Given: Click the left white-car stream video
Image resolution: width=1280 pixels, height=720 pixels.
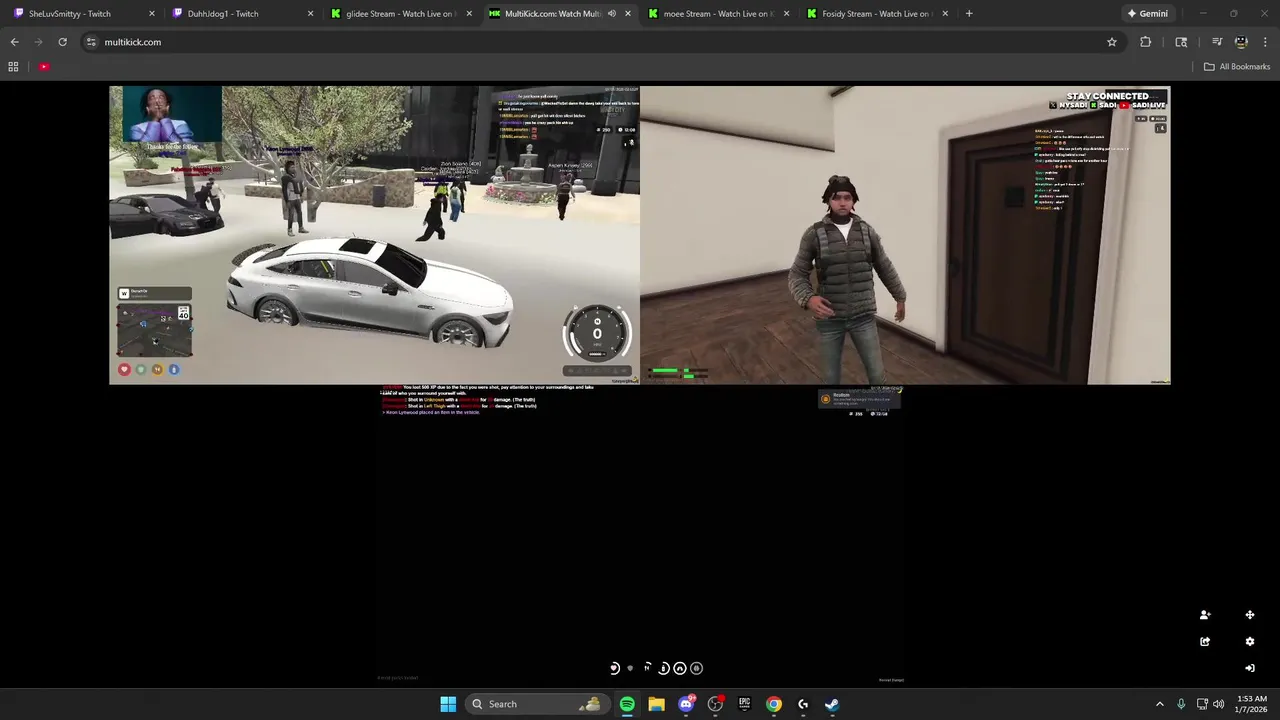Looking at the screenshot, I should coord(375,235).
